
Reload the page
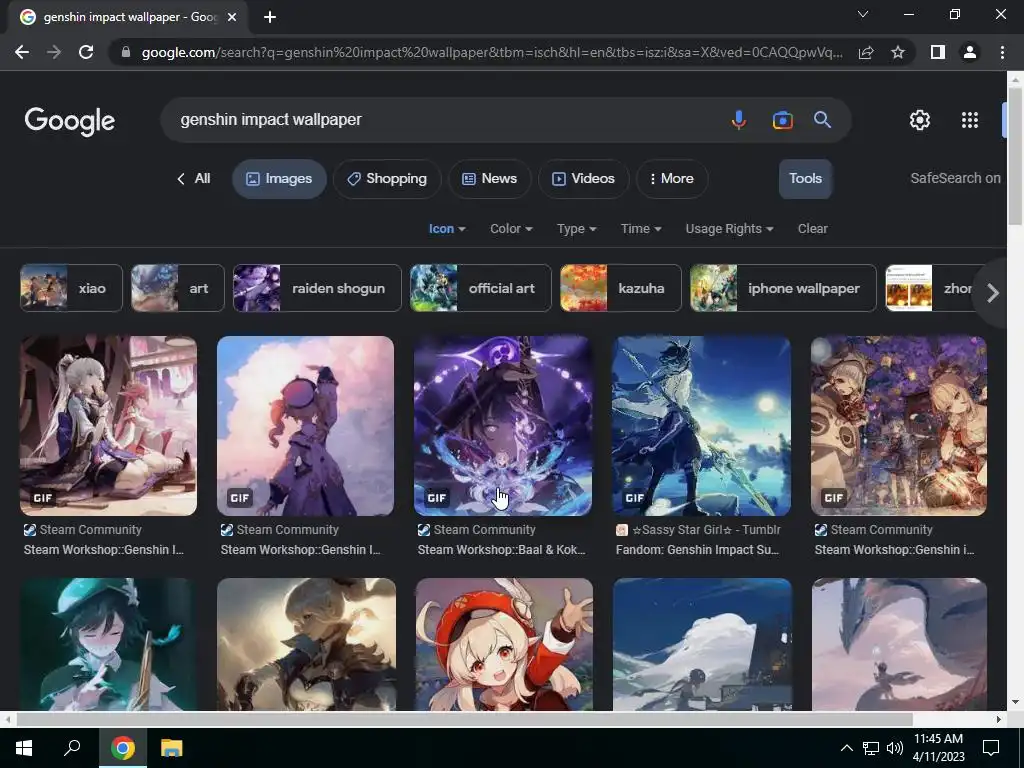[86, 52]
